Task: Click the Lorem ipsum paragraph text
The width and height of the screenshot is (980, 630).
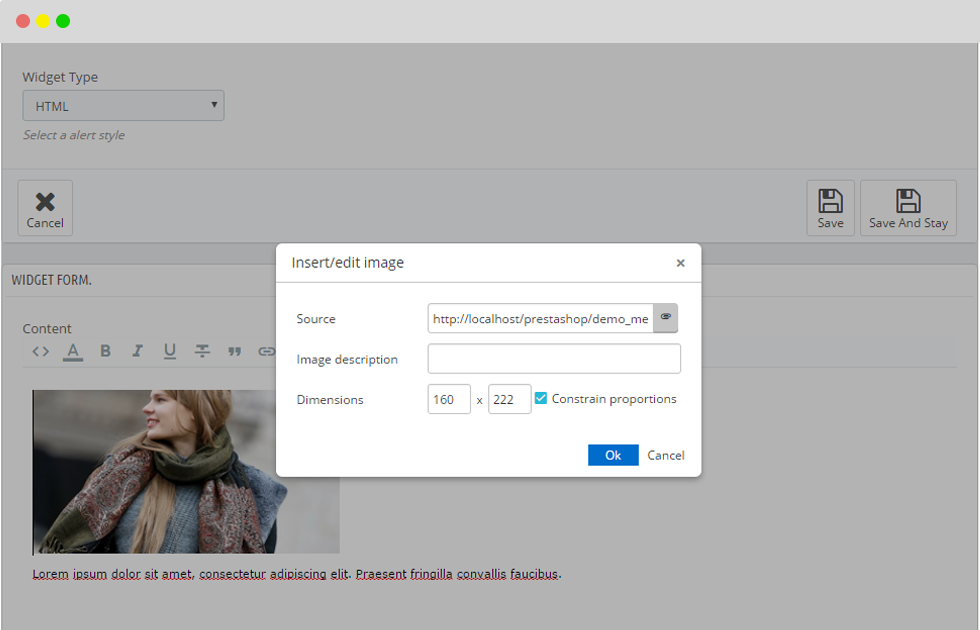Action: coord(297,574)
